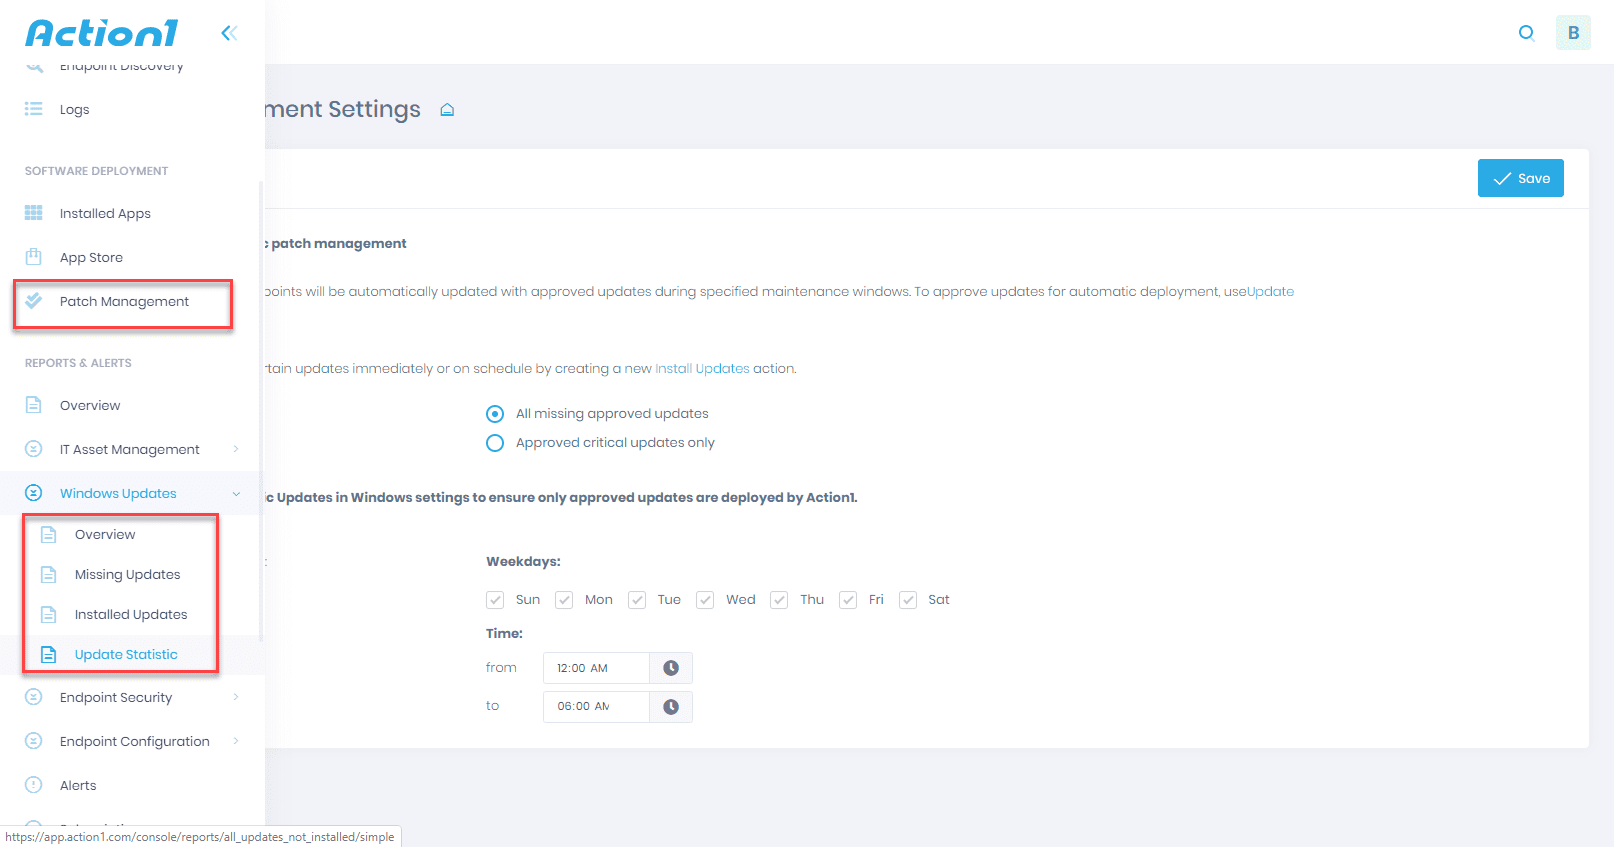Open the clock picker for to time
Screen dimensions: 1614x847
pos(671,707)
